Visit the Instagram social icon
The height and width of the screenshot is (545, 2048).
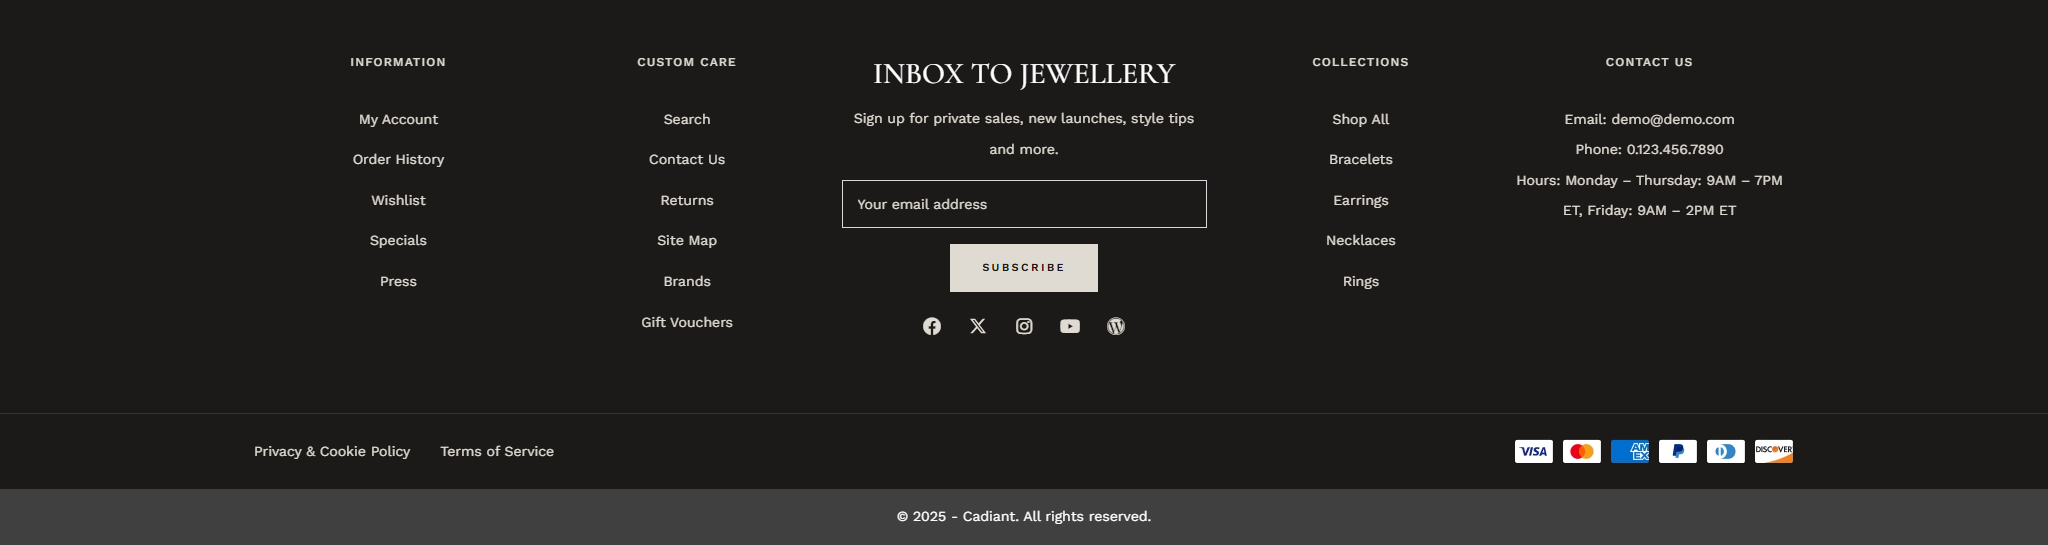[x=1023, y=326]
